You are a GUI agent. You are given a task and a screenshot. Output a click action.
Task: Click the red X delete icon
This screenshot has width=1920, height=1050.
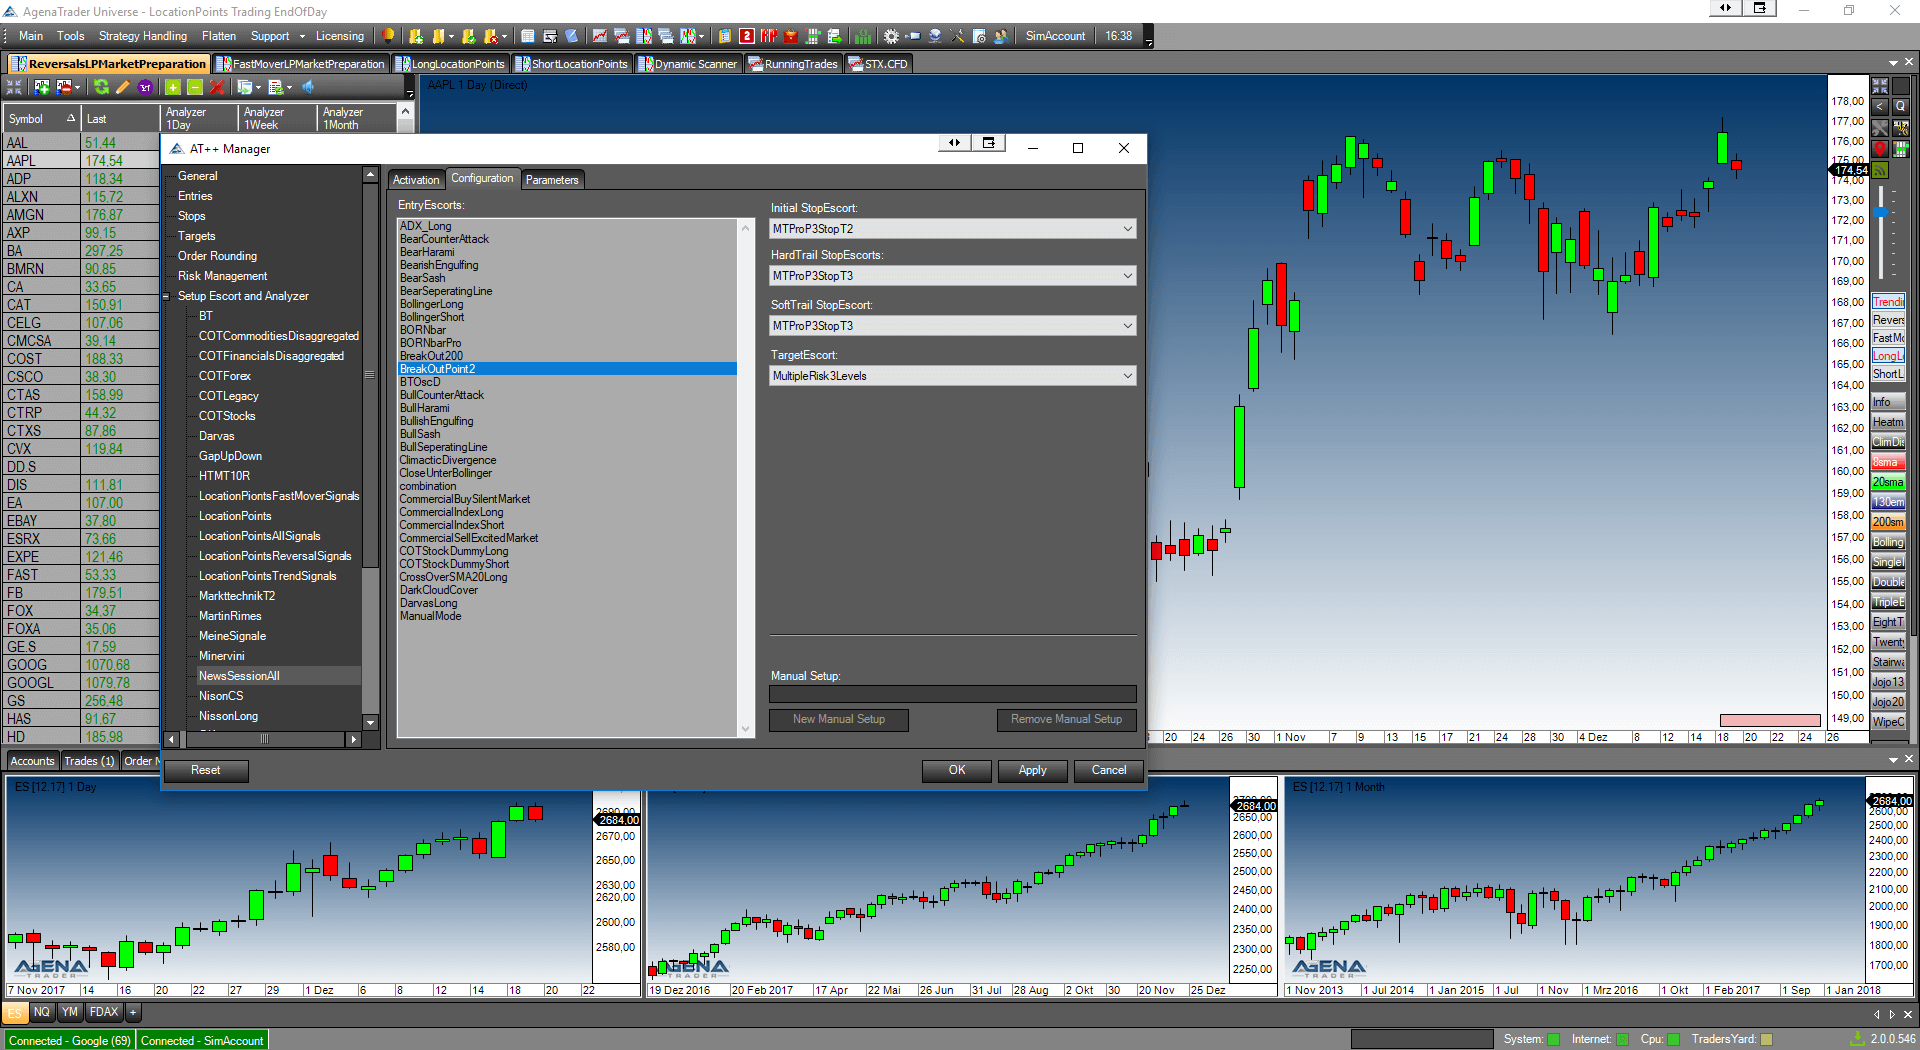pos(217,87)
